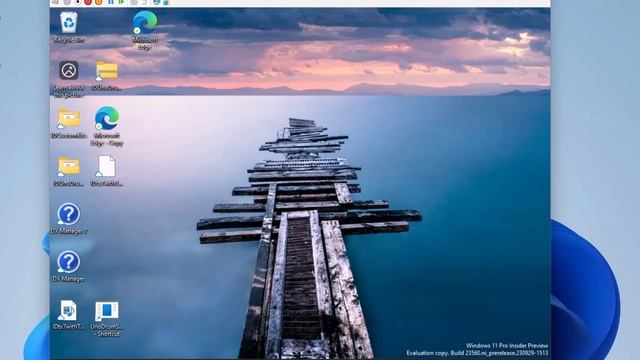Click the orange round button in VM toolbar
640x360 pixels.
point(98,2)
